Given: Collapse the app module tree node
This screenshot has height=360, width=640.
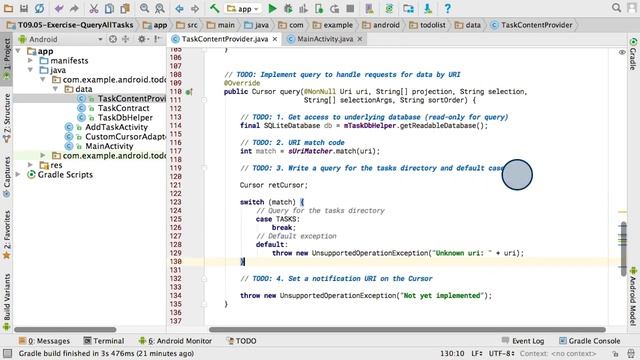Looking at the screenshot, I should tap(18, 51).
